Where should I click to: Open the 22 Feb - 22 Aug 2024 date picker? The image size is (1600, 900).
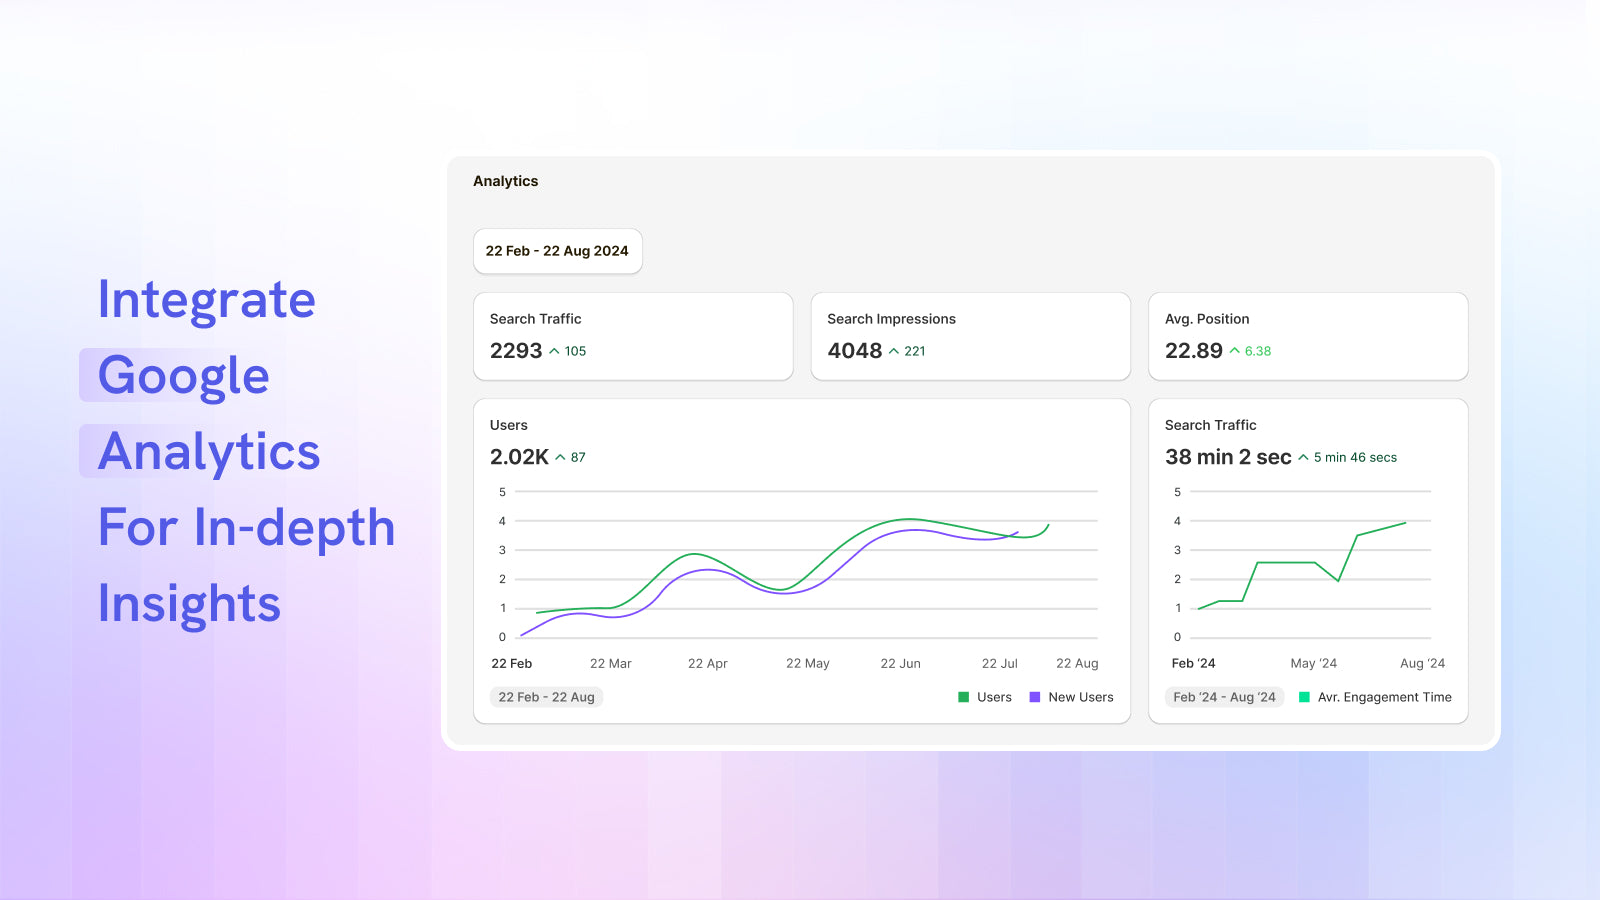(557, 251)
